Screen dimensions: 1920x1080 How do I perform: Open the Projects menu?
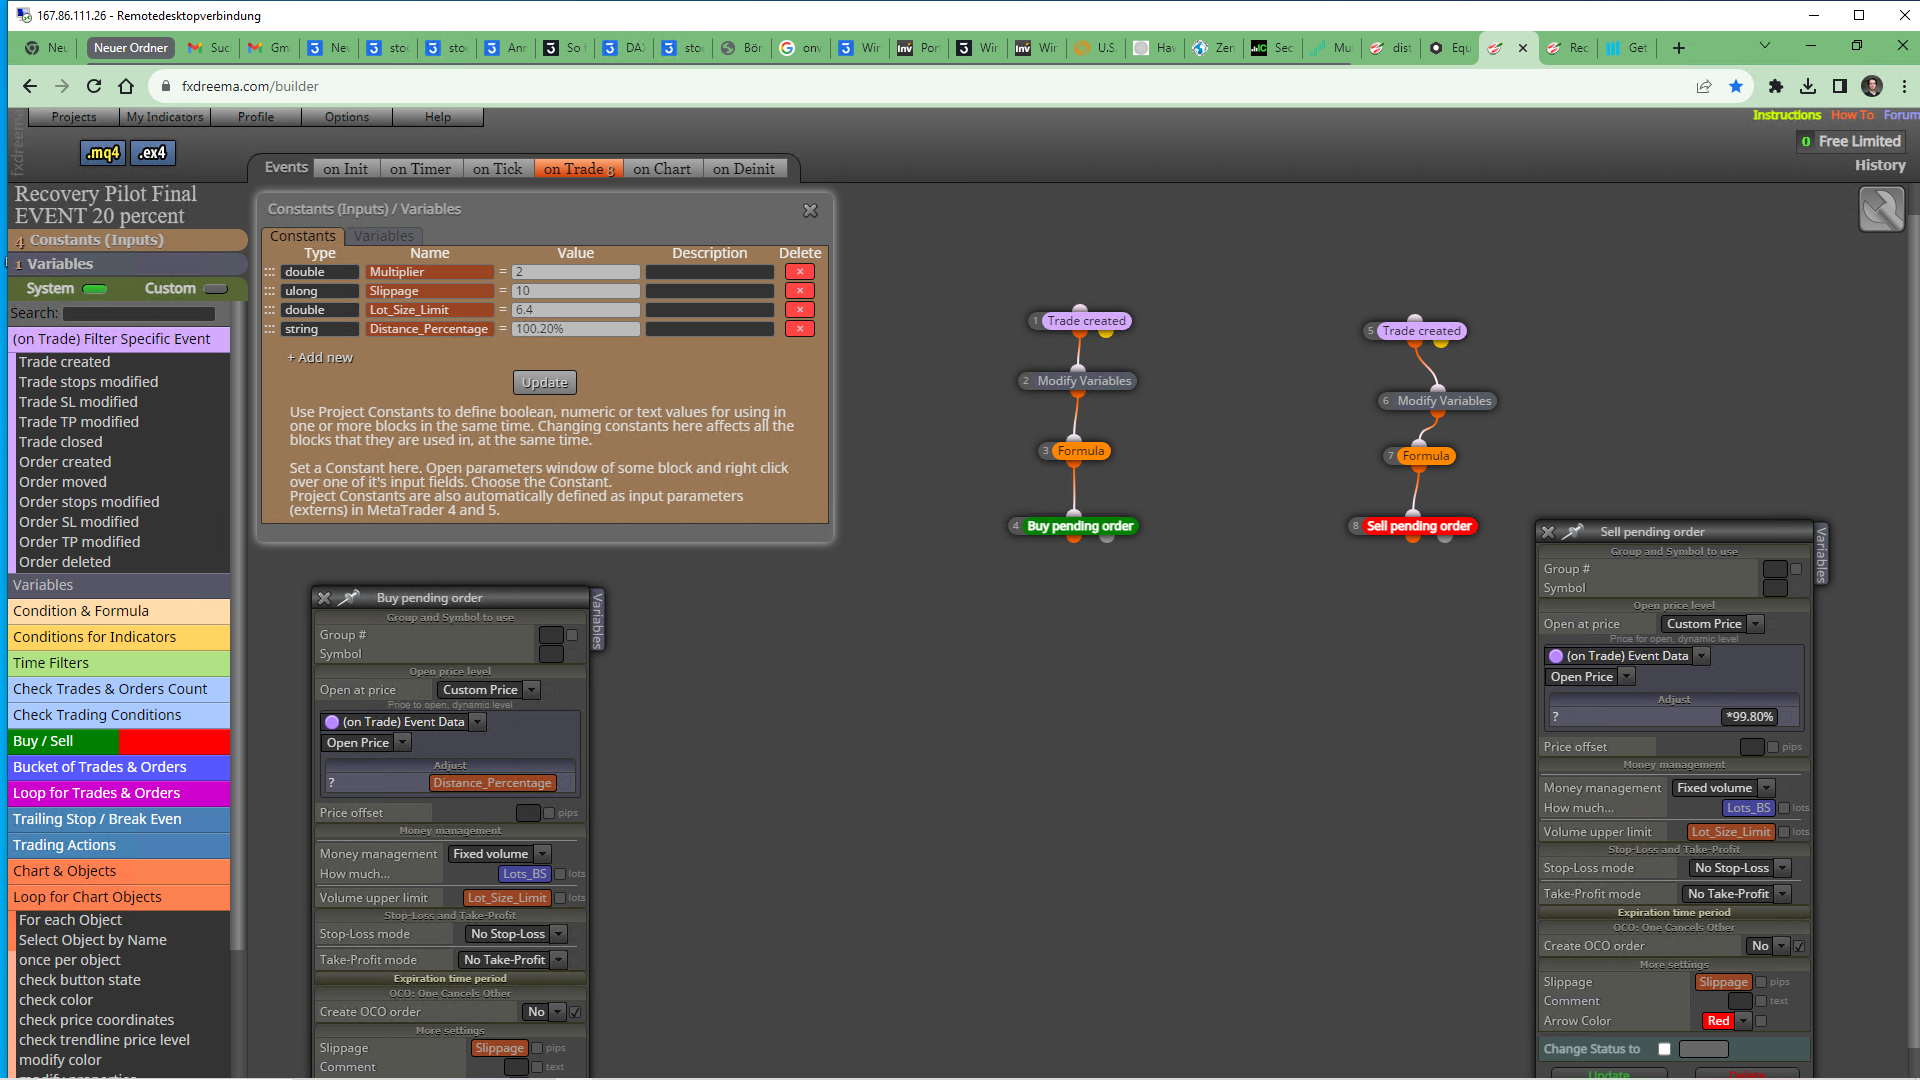74,117
